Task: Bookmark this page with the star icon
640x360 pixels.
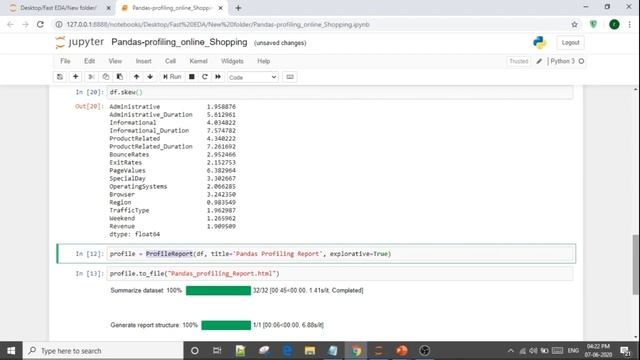Action: [x=574, y=24]
